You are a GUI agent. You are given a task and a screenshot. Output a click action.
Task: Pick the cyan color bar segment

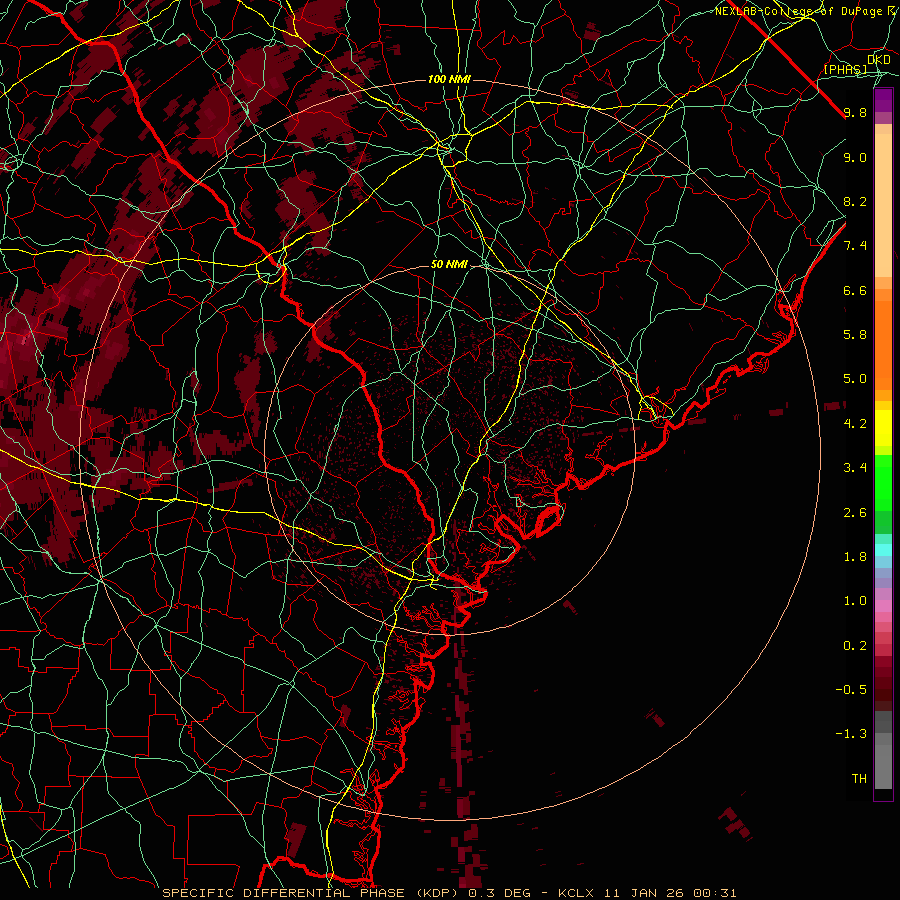click(883, 550)
